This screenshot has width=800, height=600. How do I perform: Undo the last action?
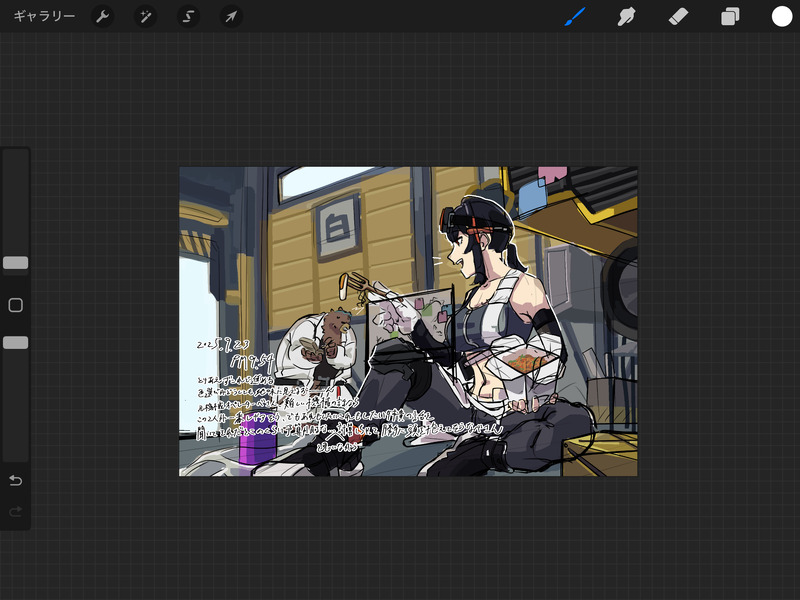(x=16, y=481)
